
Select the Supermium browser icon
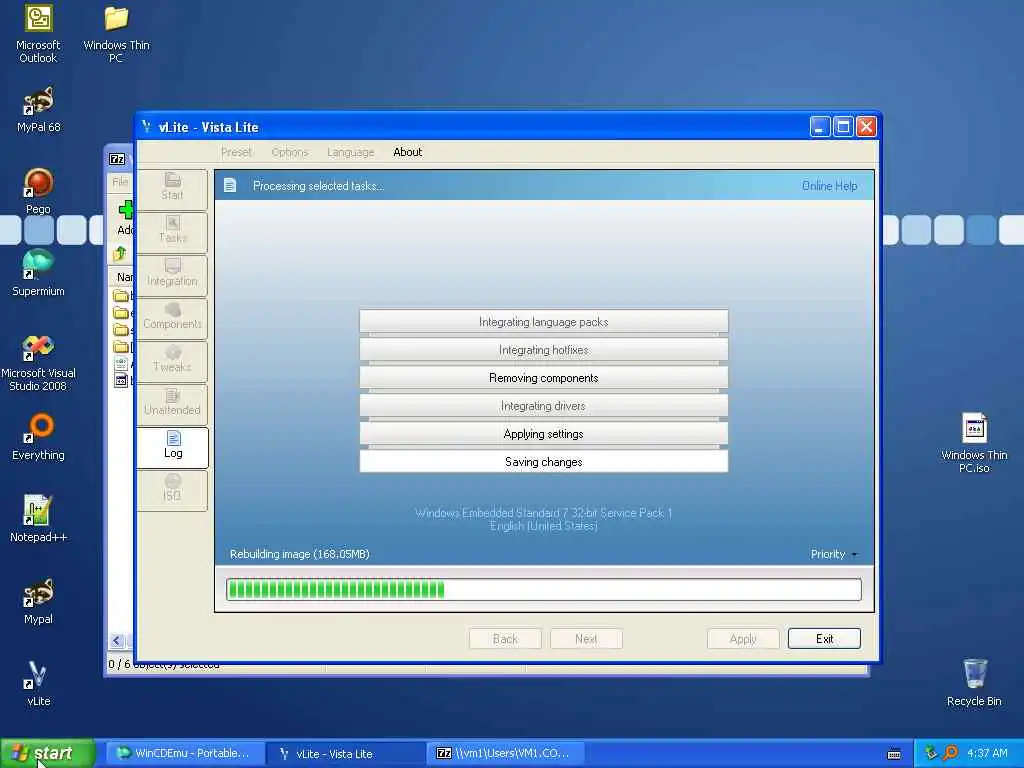point(38,273)
